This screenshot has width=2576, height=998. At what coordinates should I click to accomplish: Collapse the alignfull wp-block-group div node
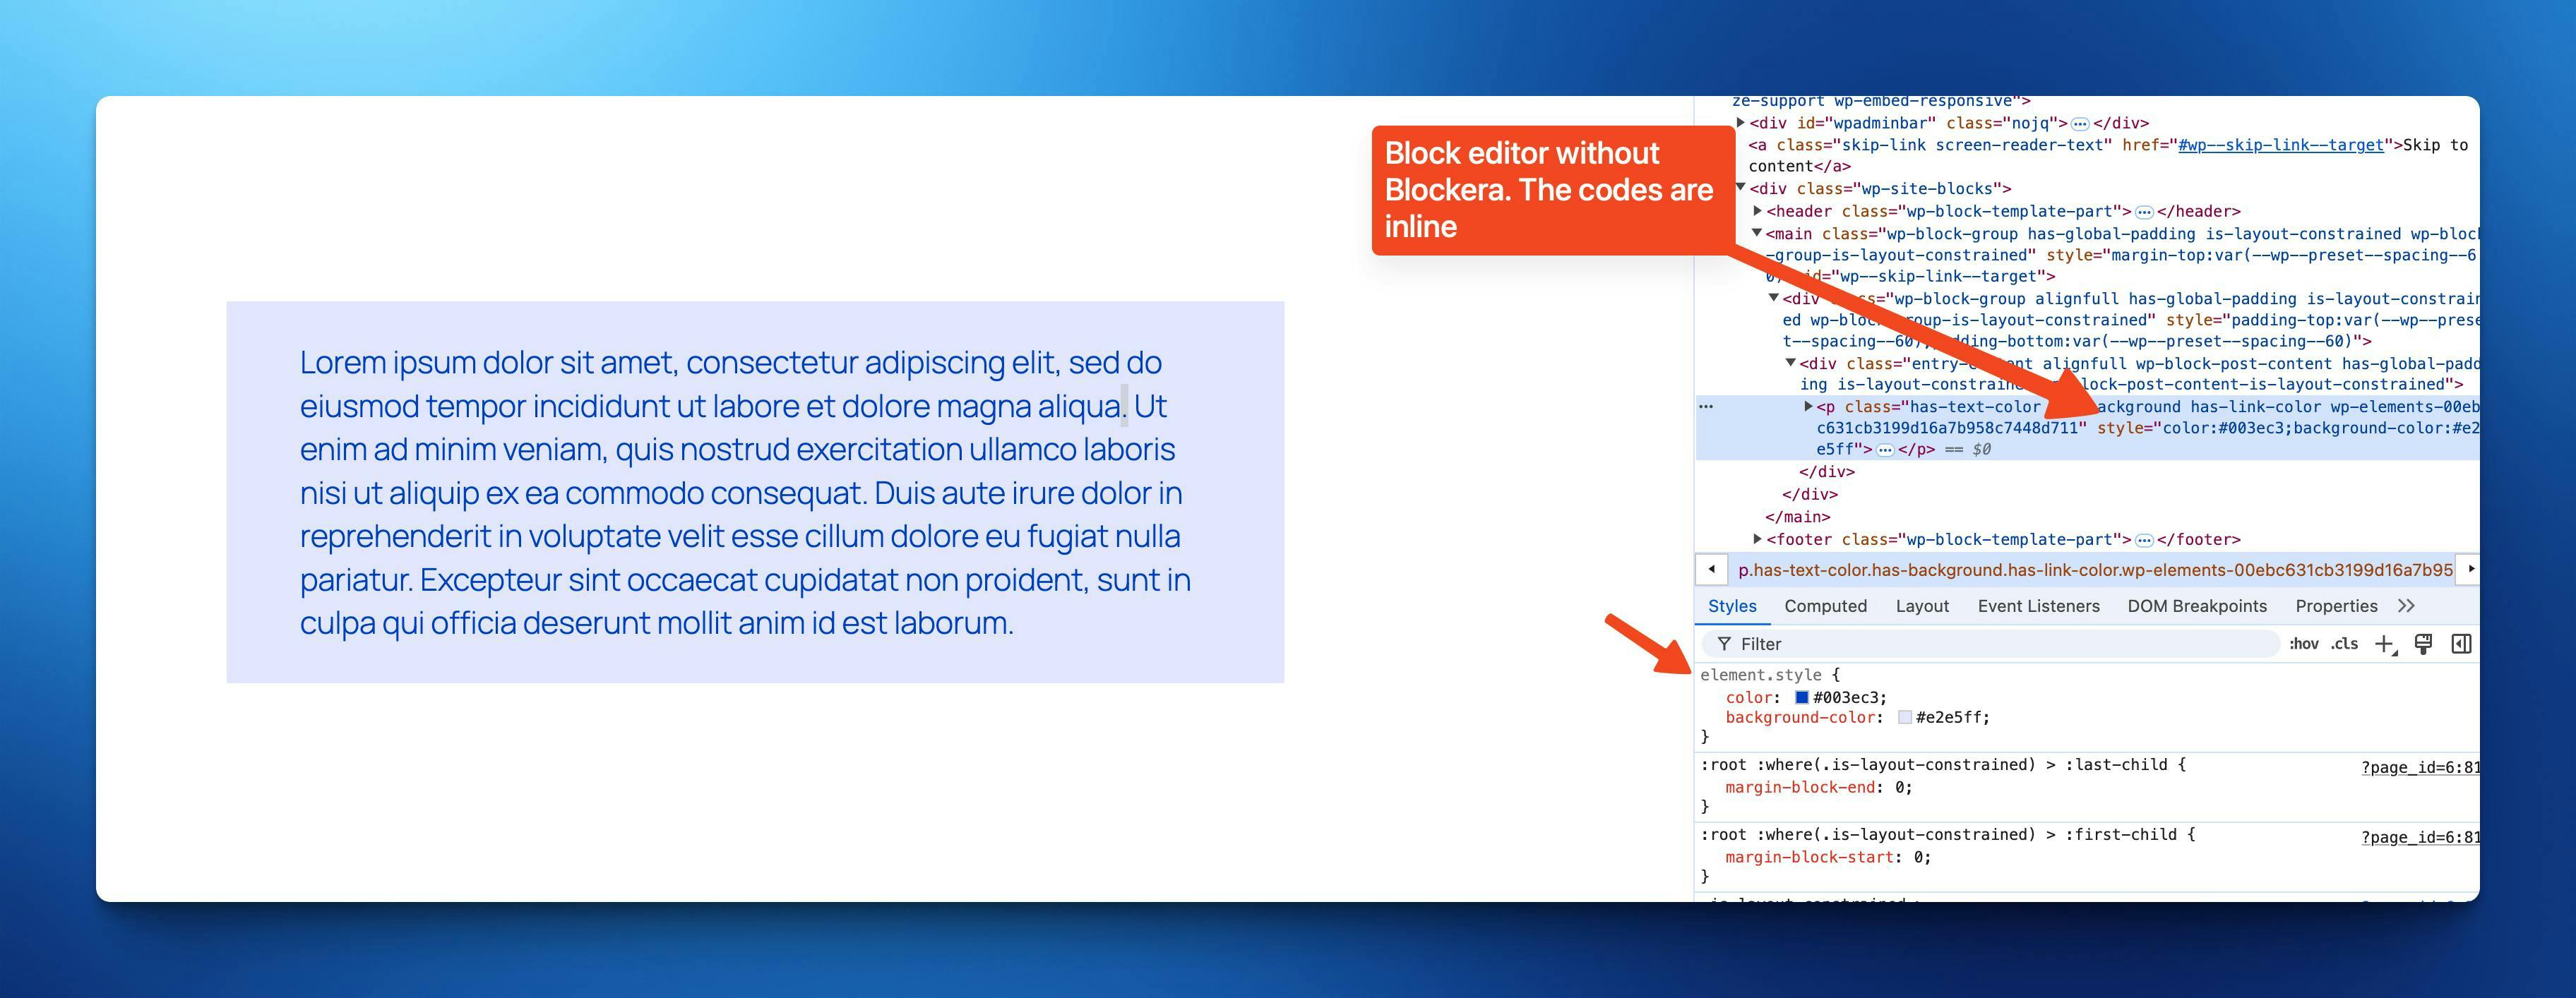point(1774,297)
